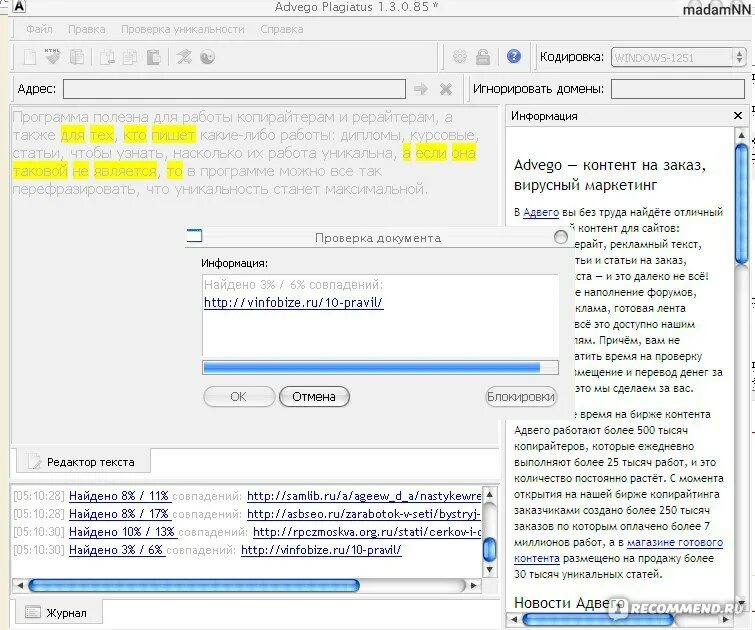The image size is (755, 630).
Task: Click the Найдено 3% / 6% совпадений text in dialog
Action: coord(294,285)
